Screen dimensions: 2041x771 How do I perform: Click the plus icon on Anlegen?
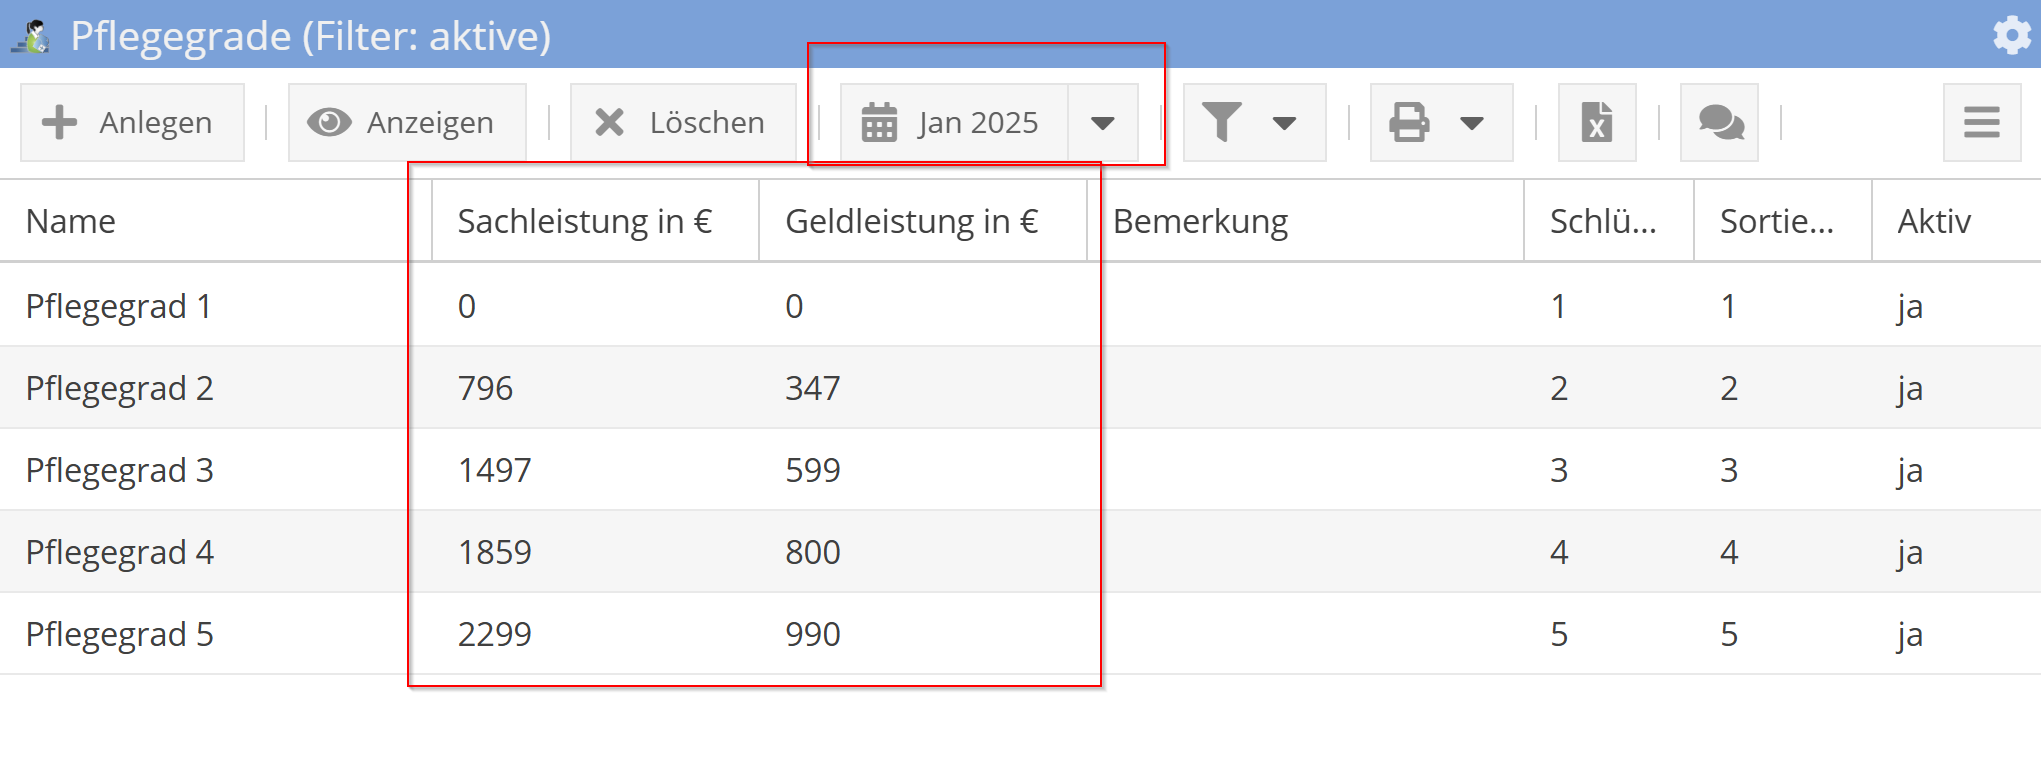click(60, 122)
